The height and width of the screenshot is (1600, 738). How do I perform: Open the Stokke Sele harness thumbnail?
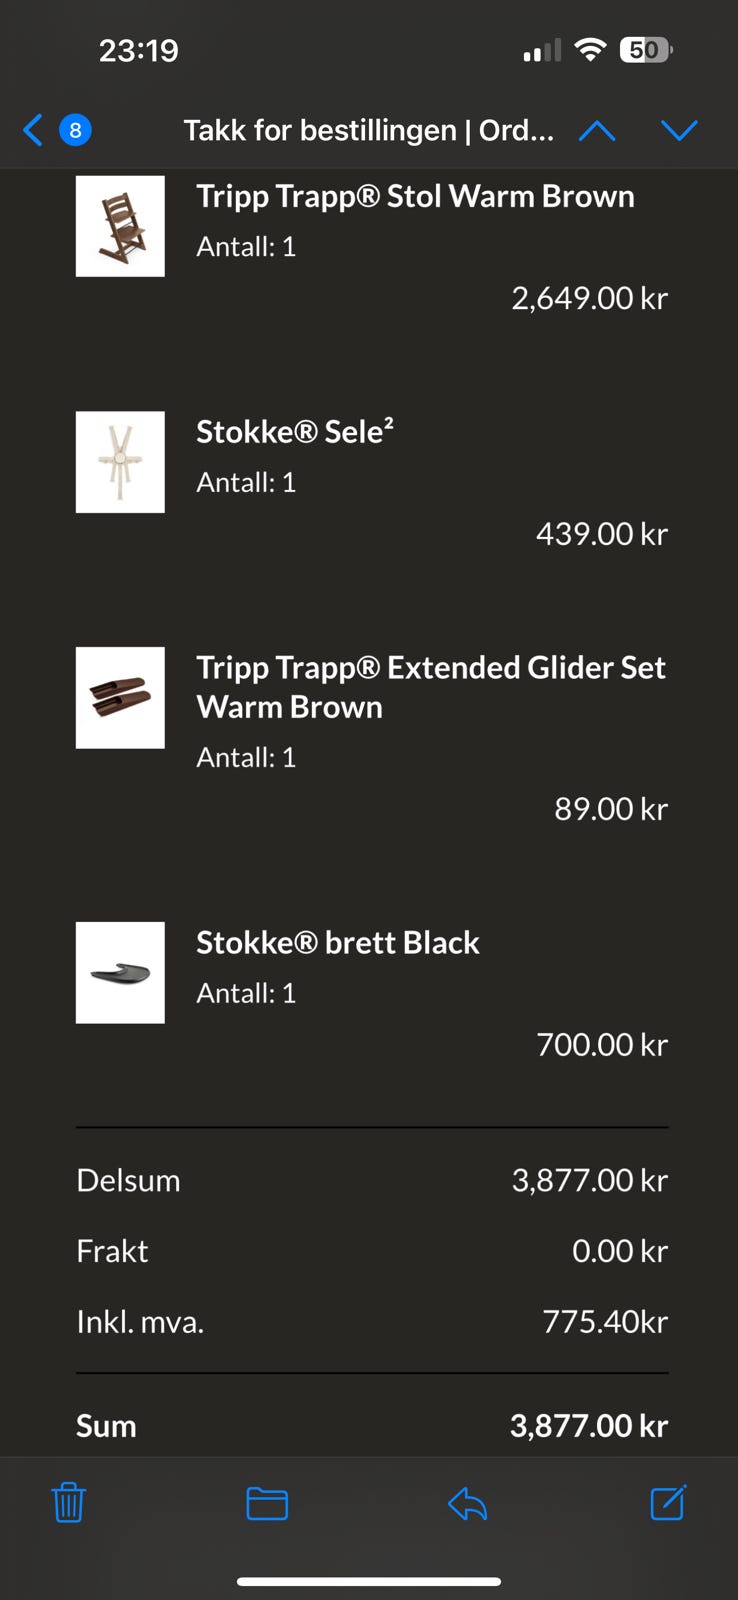120,462
